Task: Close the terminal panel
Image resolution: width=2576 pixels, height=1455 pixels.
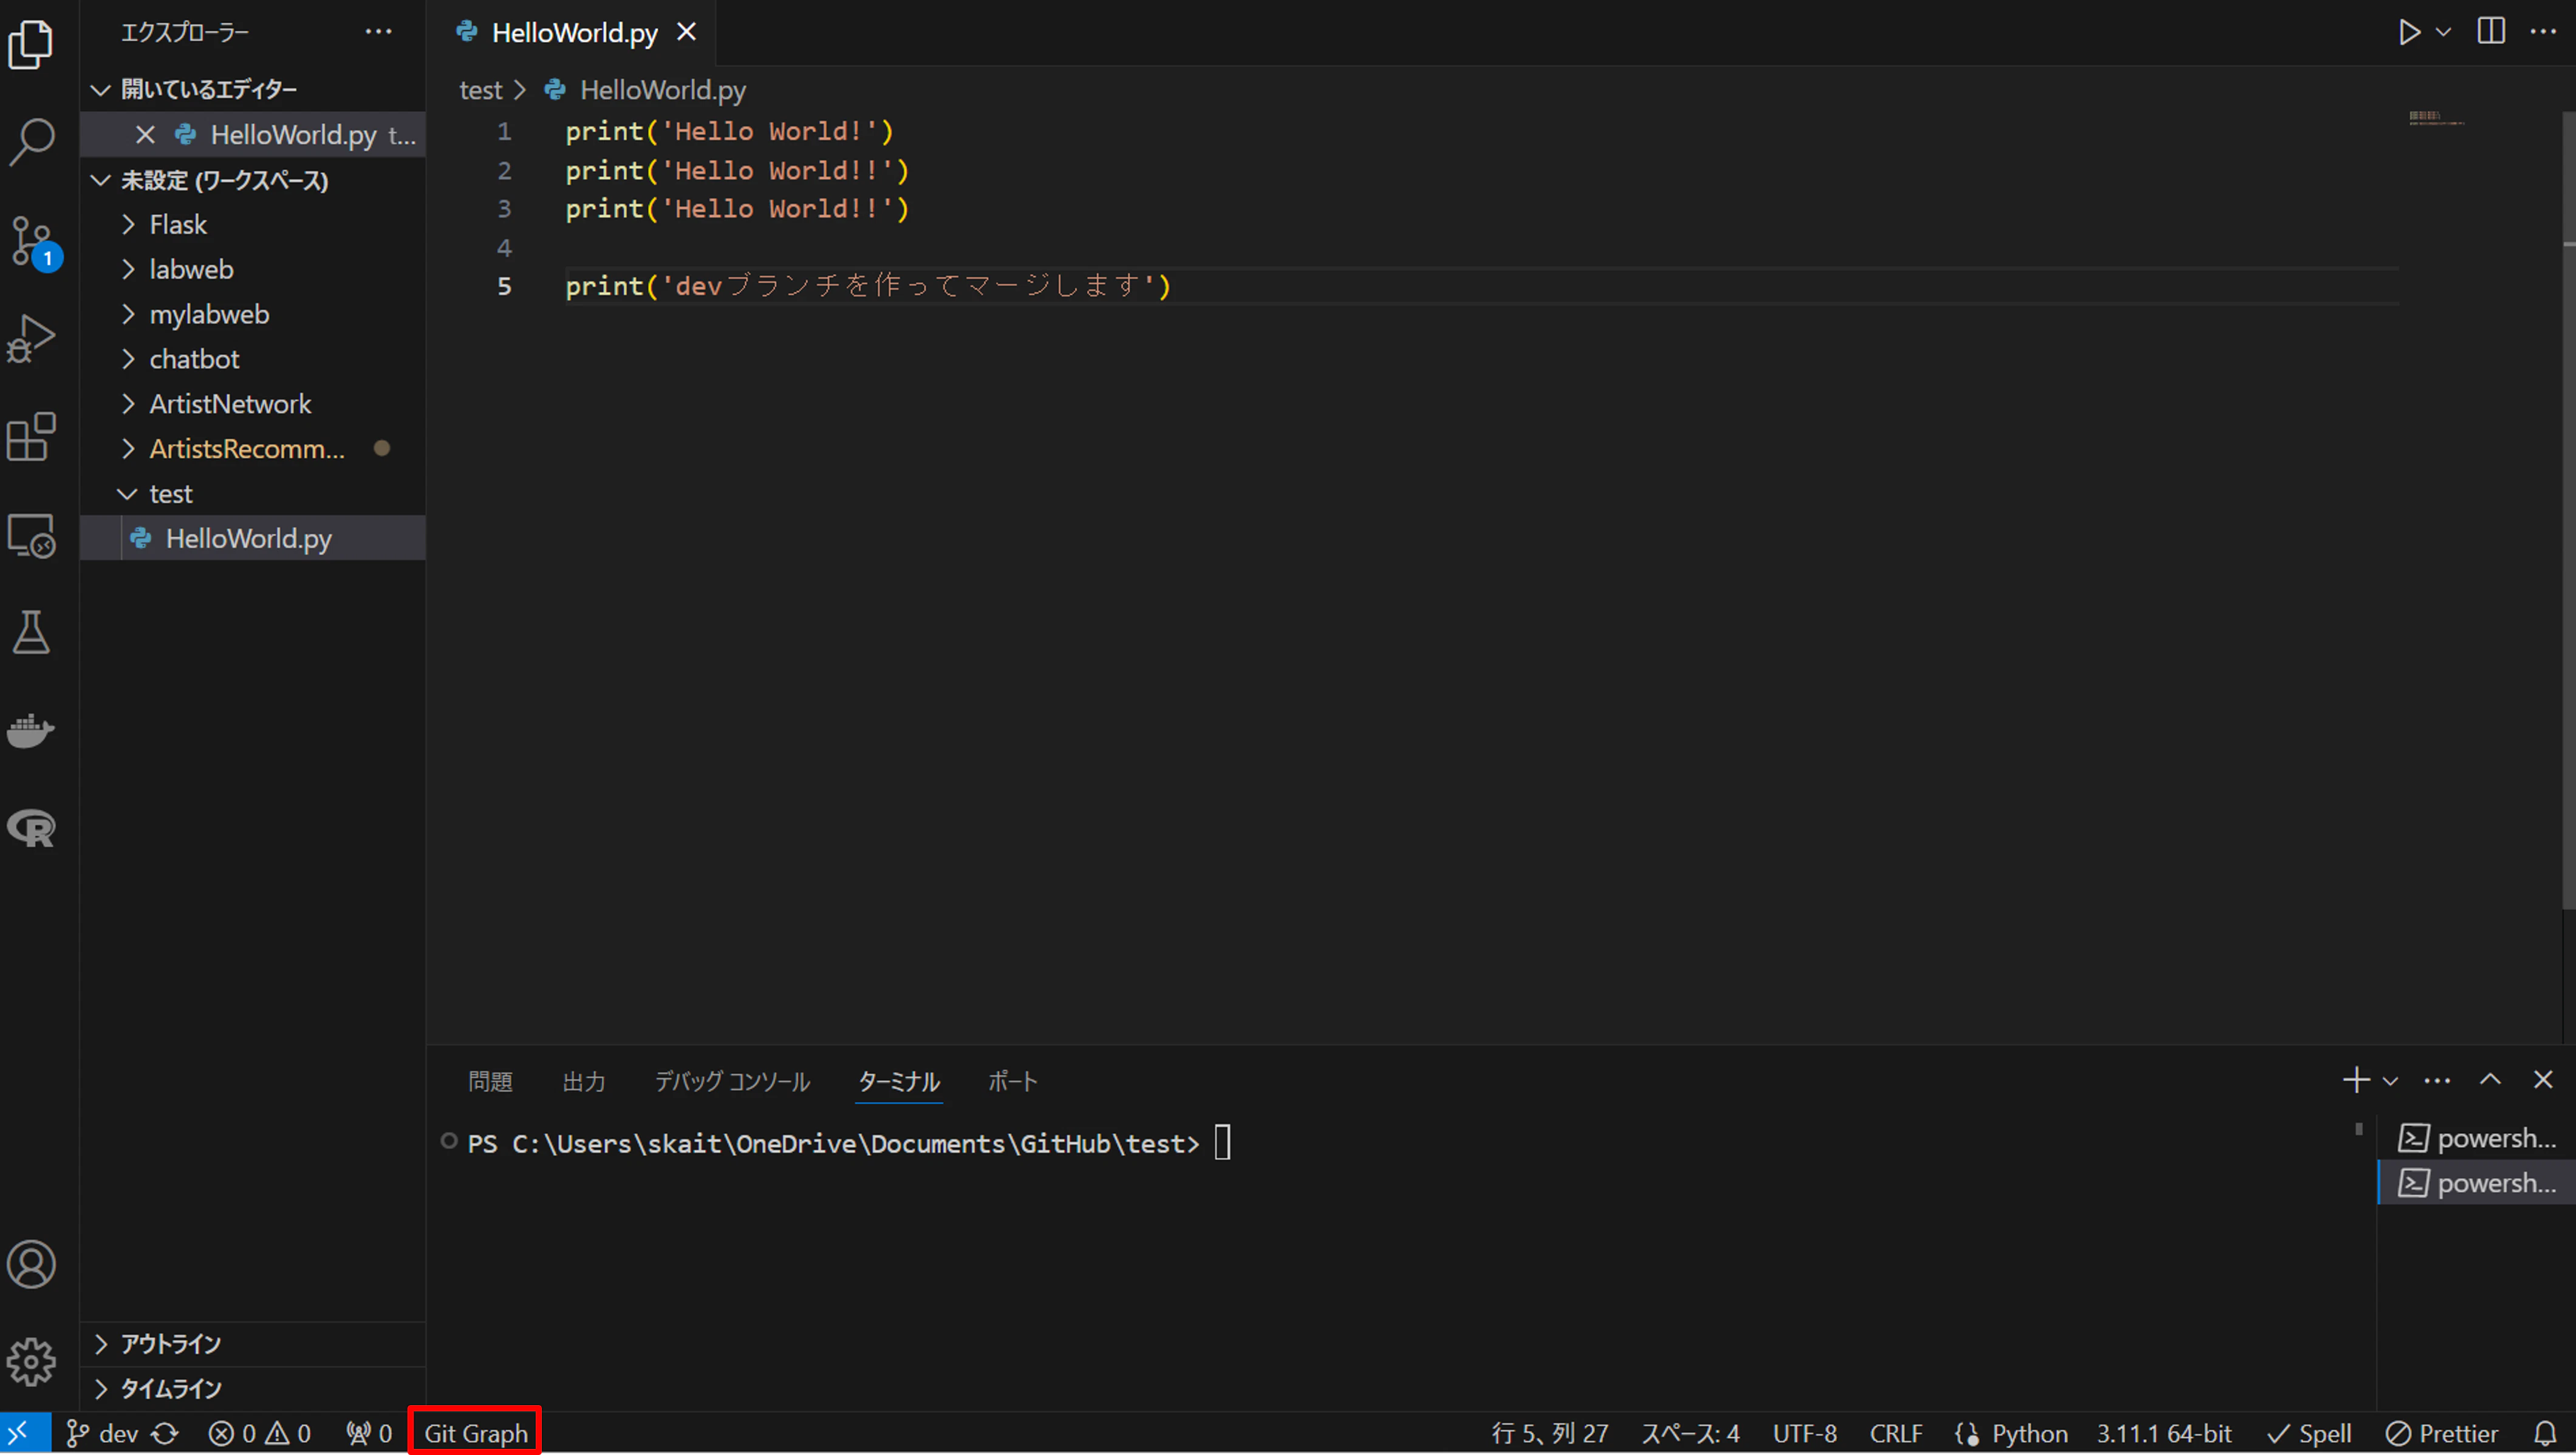Action: pyautogui.click(x=2543, y=1080)
